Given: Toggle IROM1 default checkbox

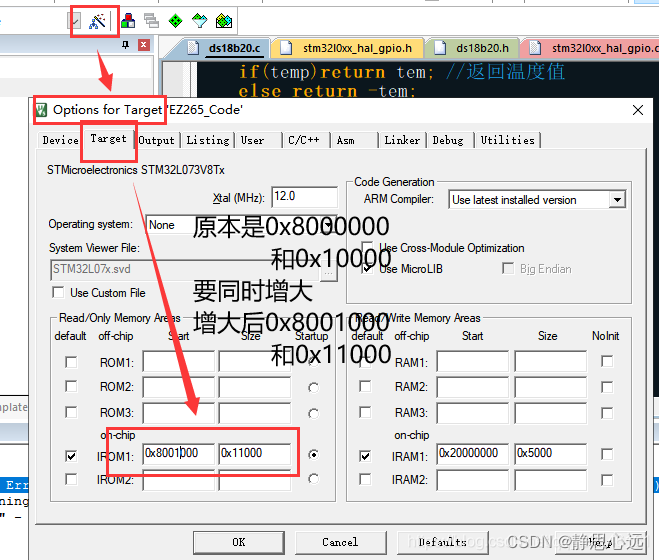Looking at the screenshot, I should click(71, 456).
